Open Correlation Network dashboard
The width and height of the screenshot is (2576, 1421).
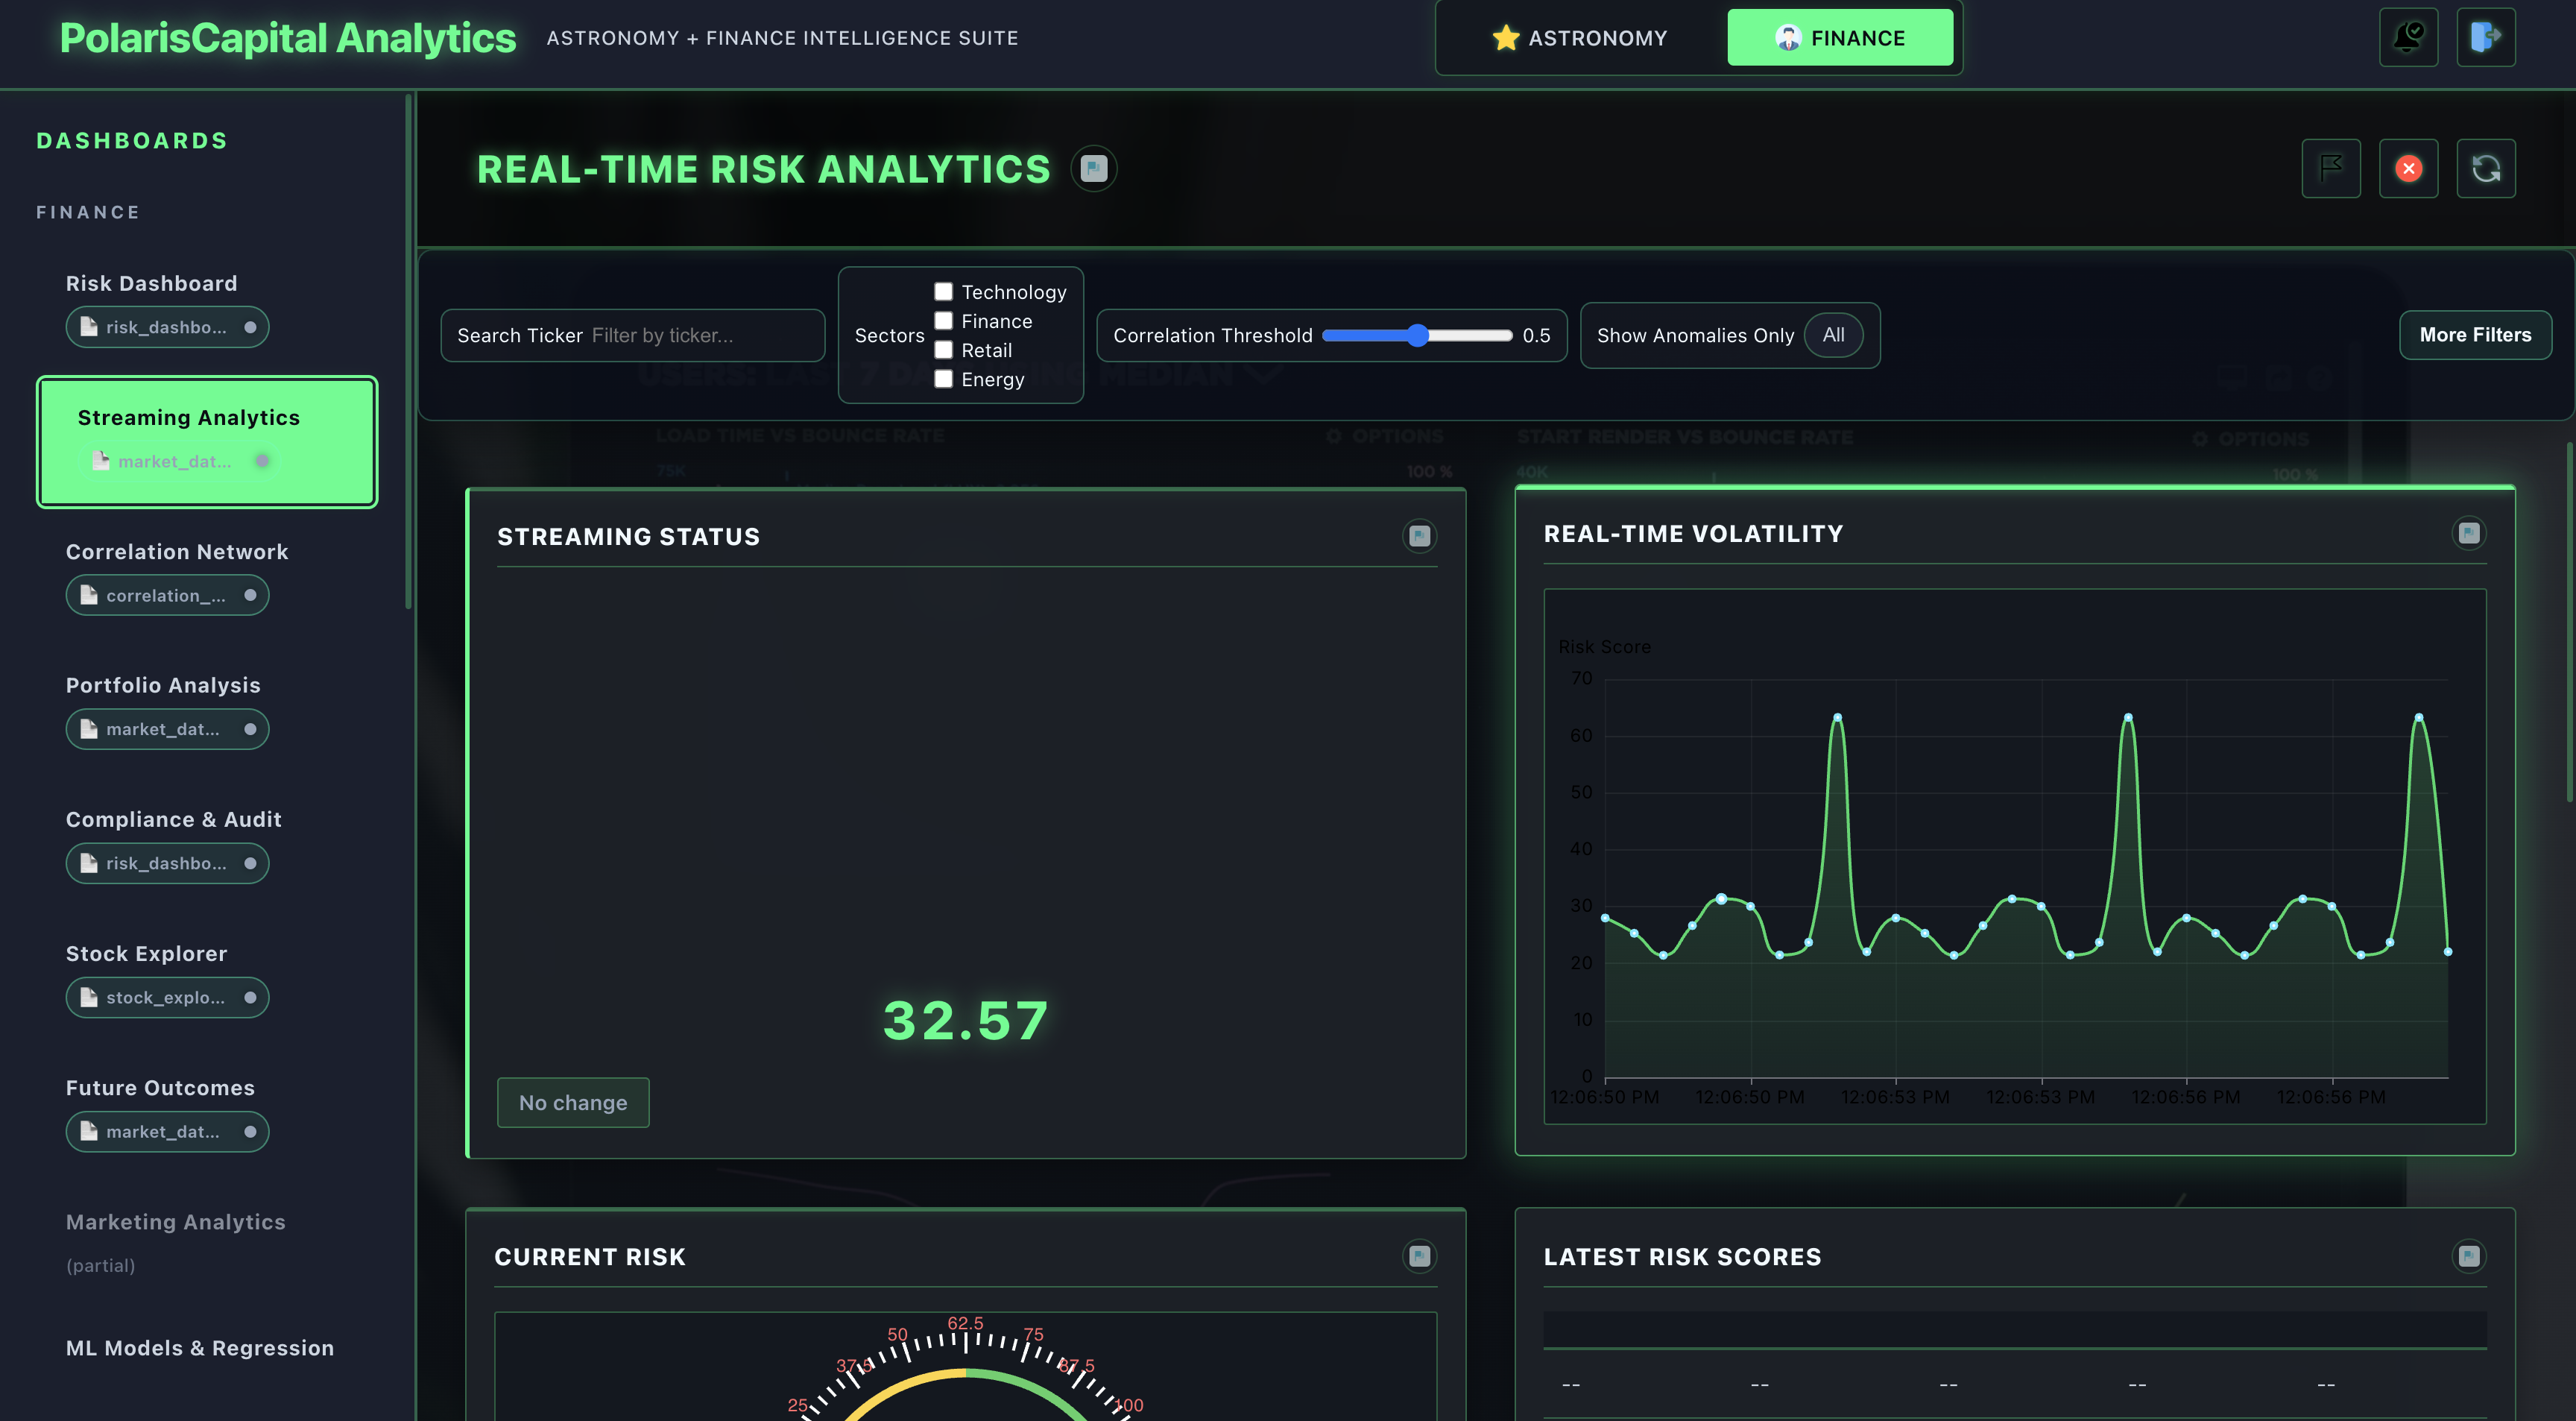[177, 552]
